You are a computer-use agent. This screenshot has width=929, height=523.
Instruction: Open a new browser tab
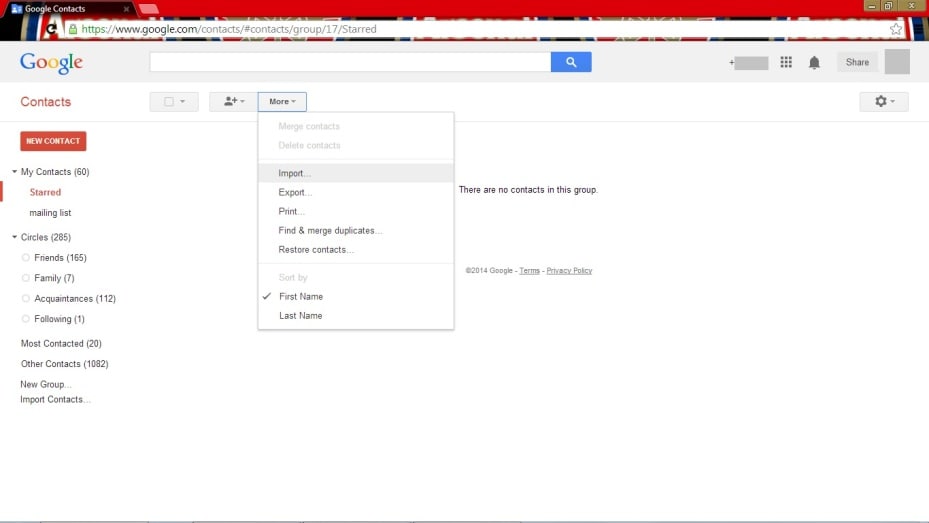pos(148,8)
